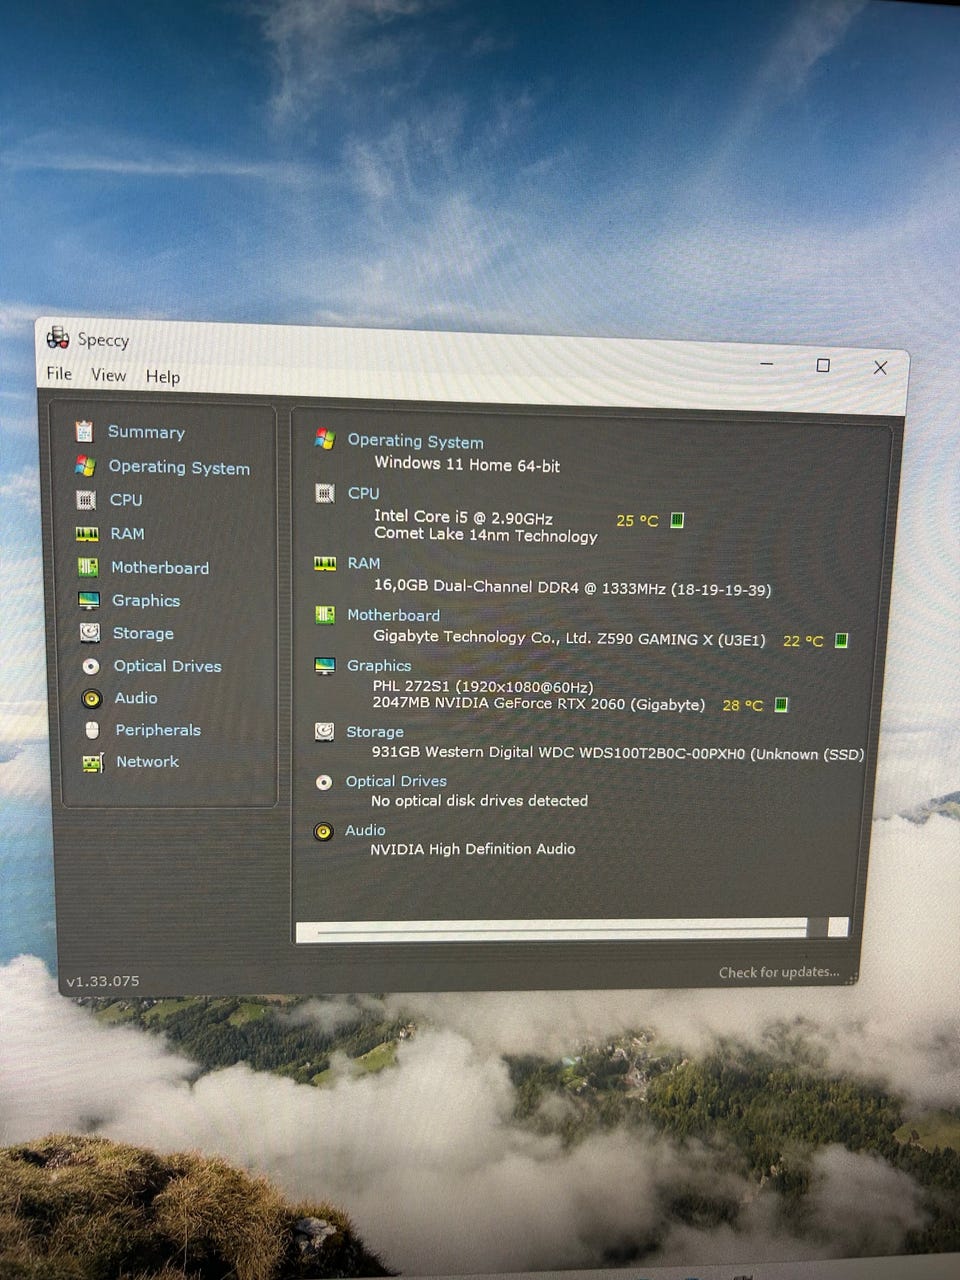Screen dimensions: 960x1280
Task: Click the Comet Lake 14nm Technology text
Action: [486, 535]
